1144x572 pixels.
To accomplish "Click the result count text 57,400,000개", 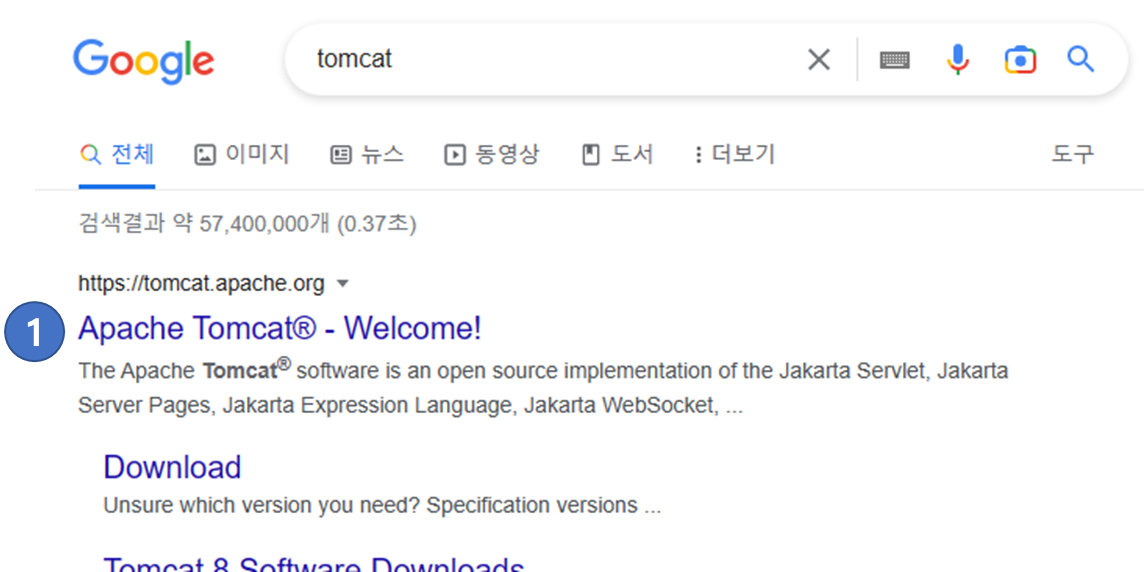I will (265, 224).
